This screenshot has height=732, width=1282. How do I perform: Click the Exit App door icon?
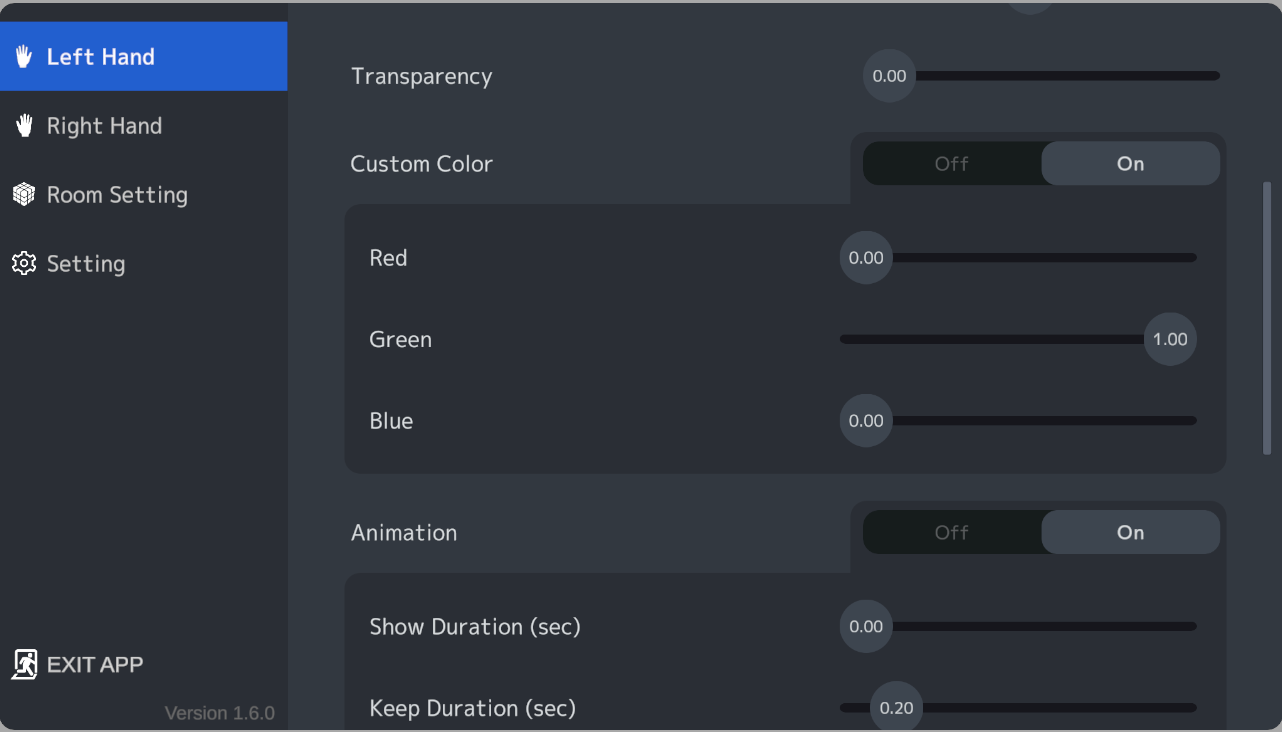tap(25, 664)
